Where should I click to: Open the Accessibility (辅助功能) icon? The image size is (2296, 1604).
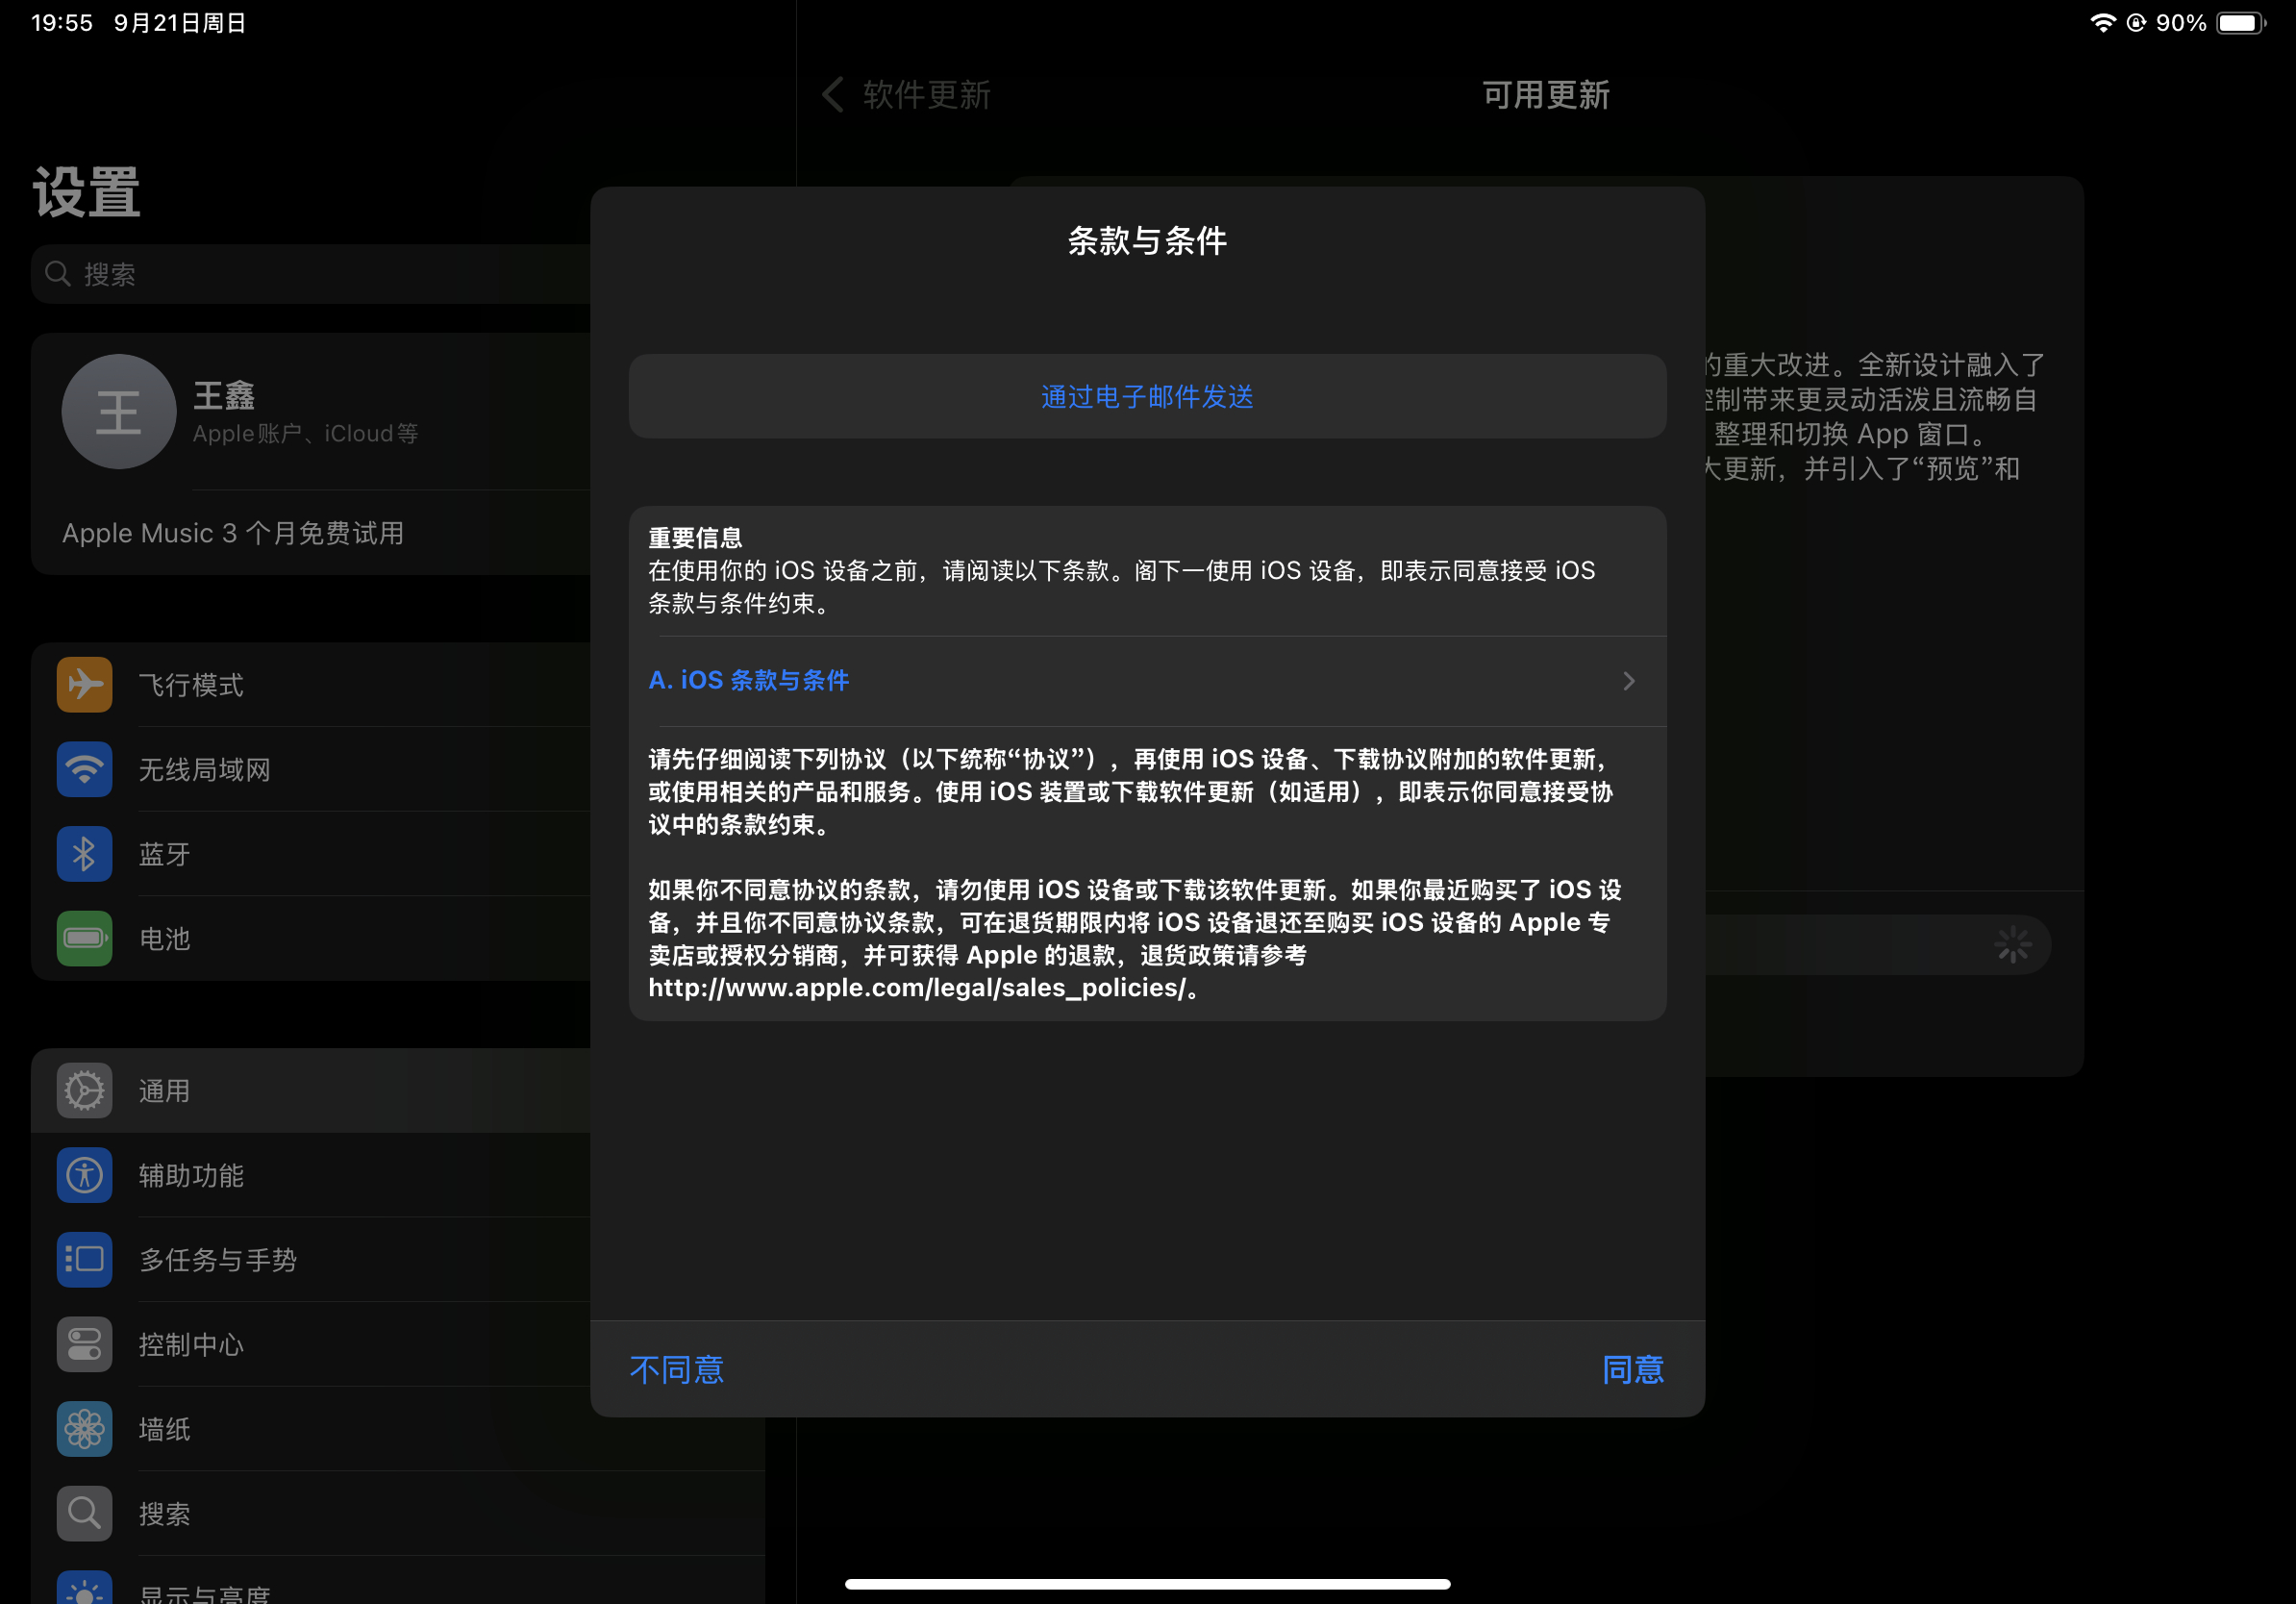84,1175
